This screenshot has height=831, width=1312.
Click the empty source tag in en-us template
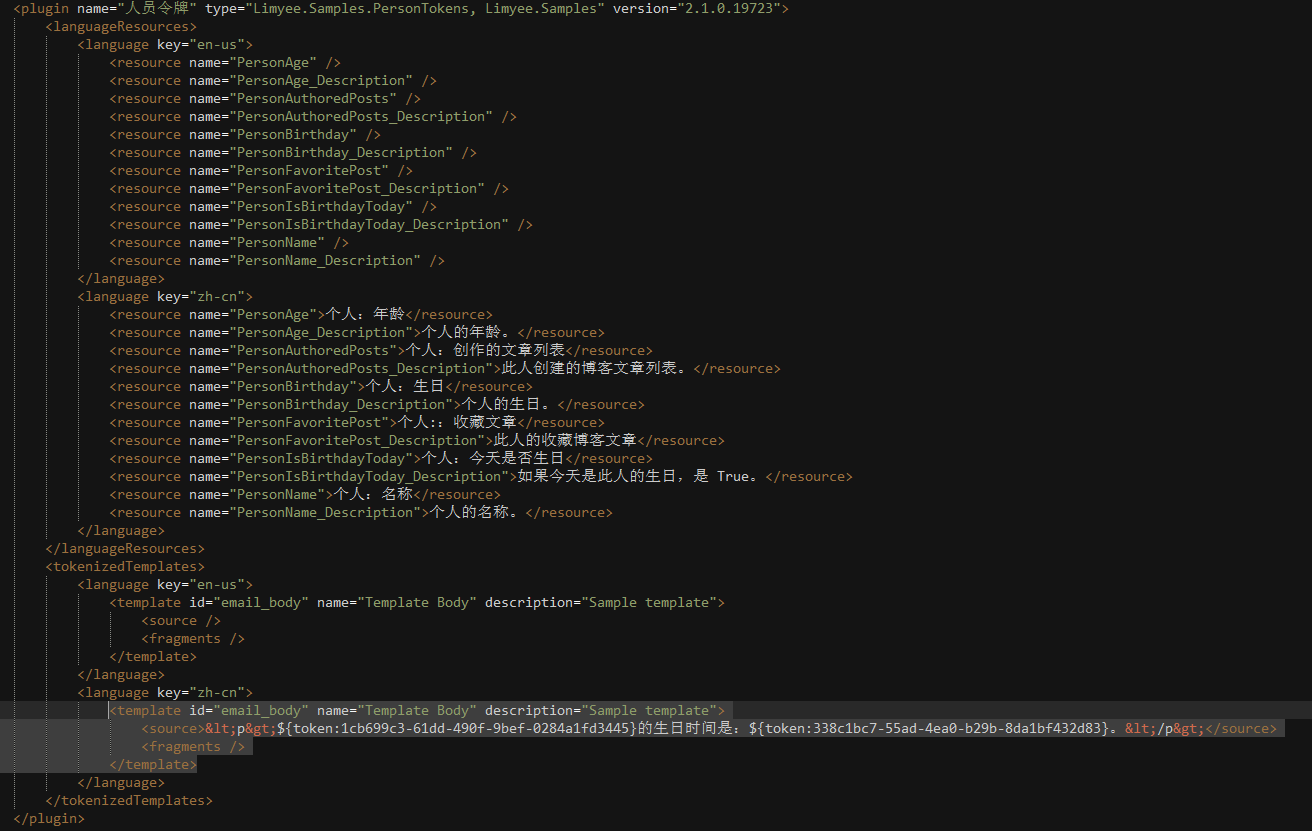click(181, 621)
